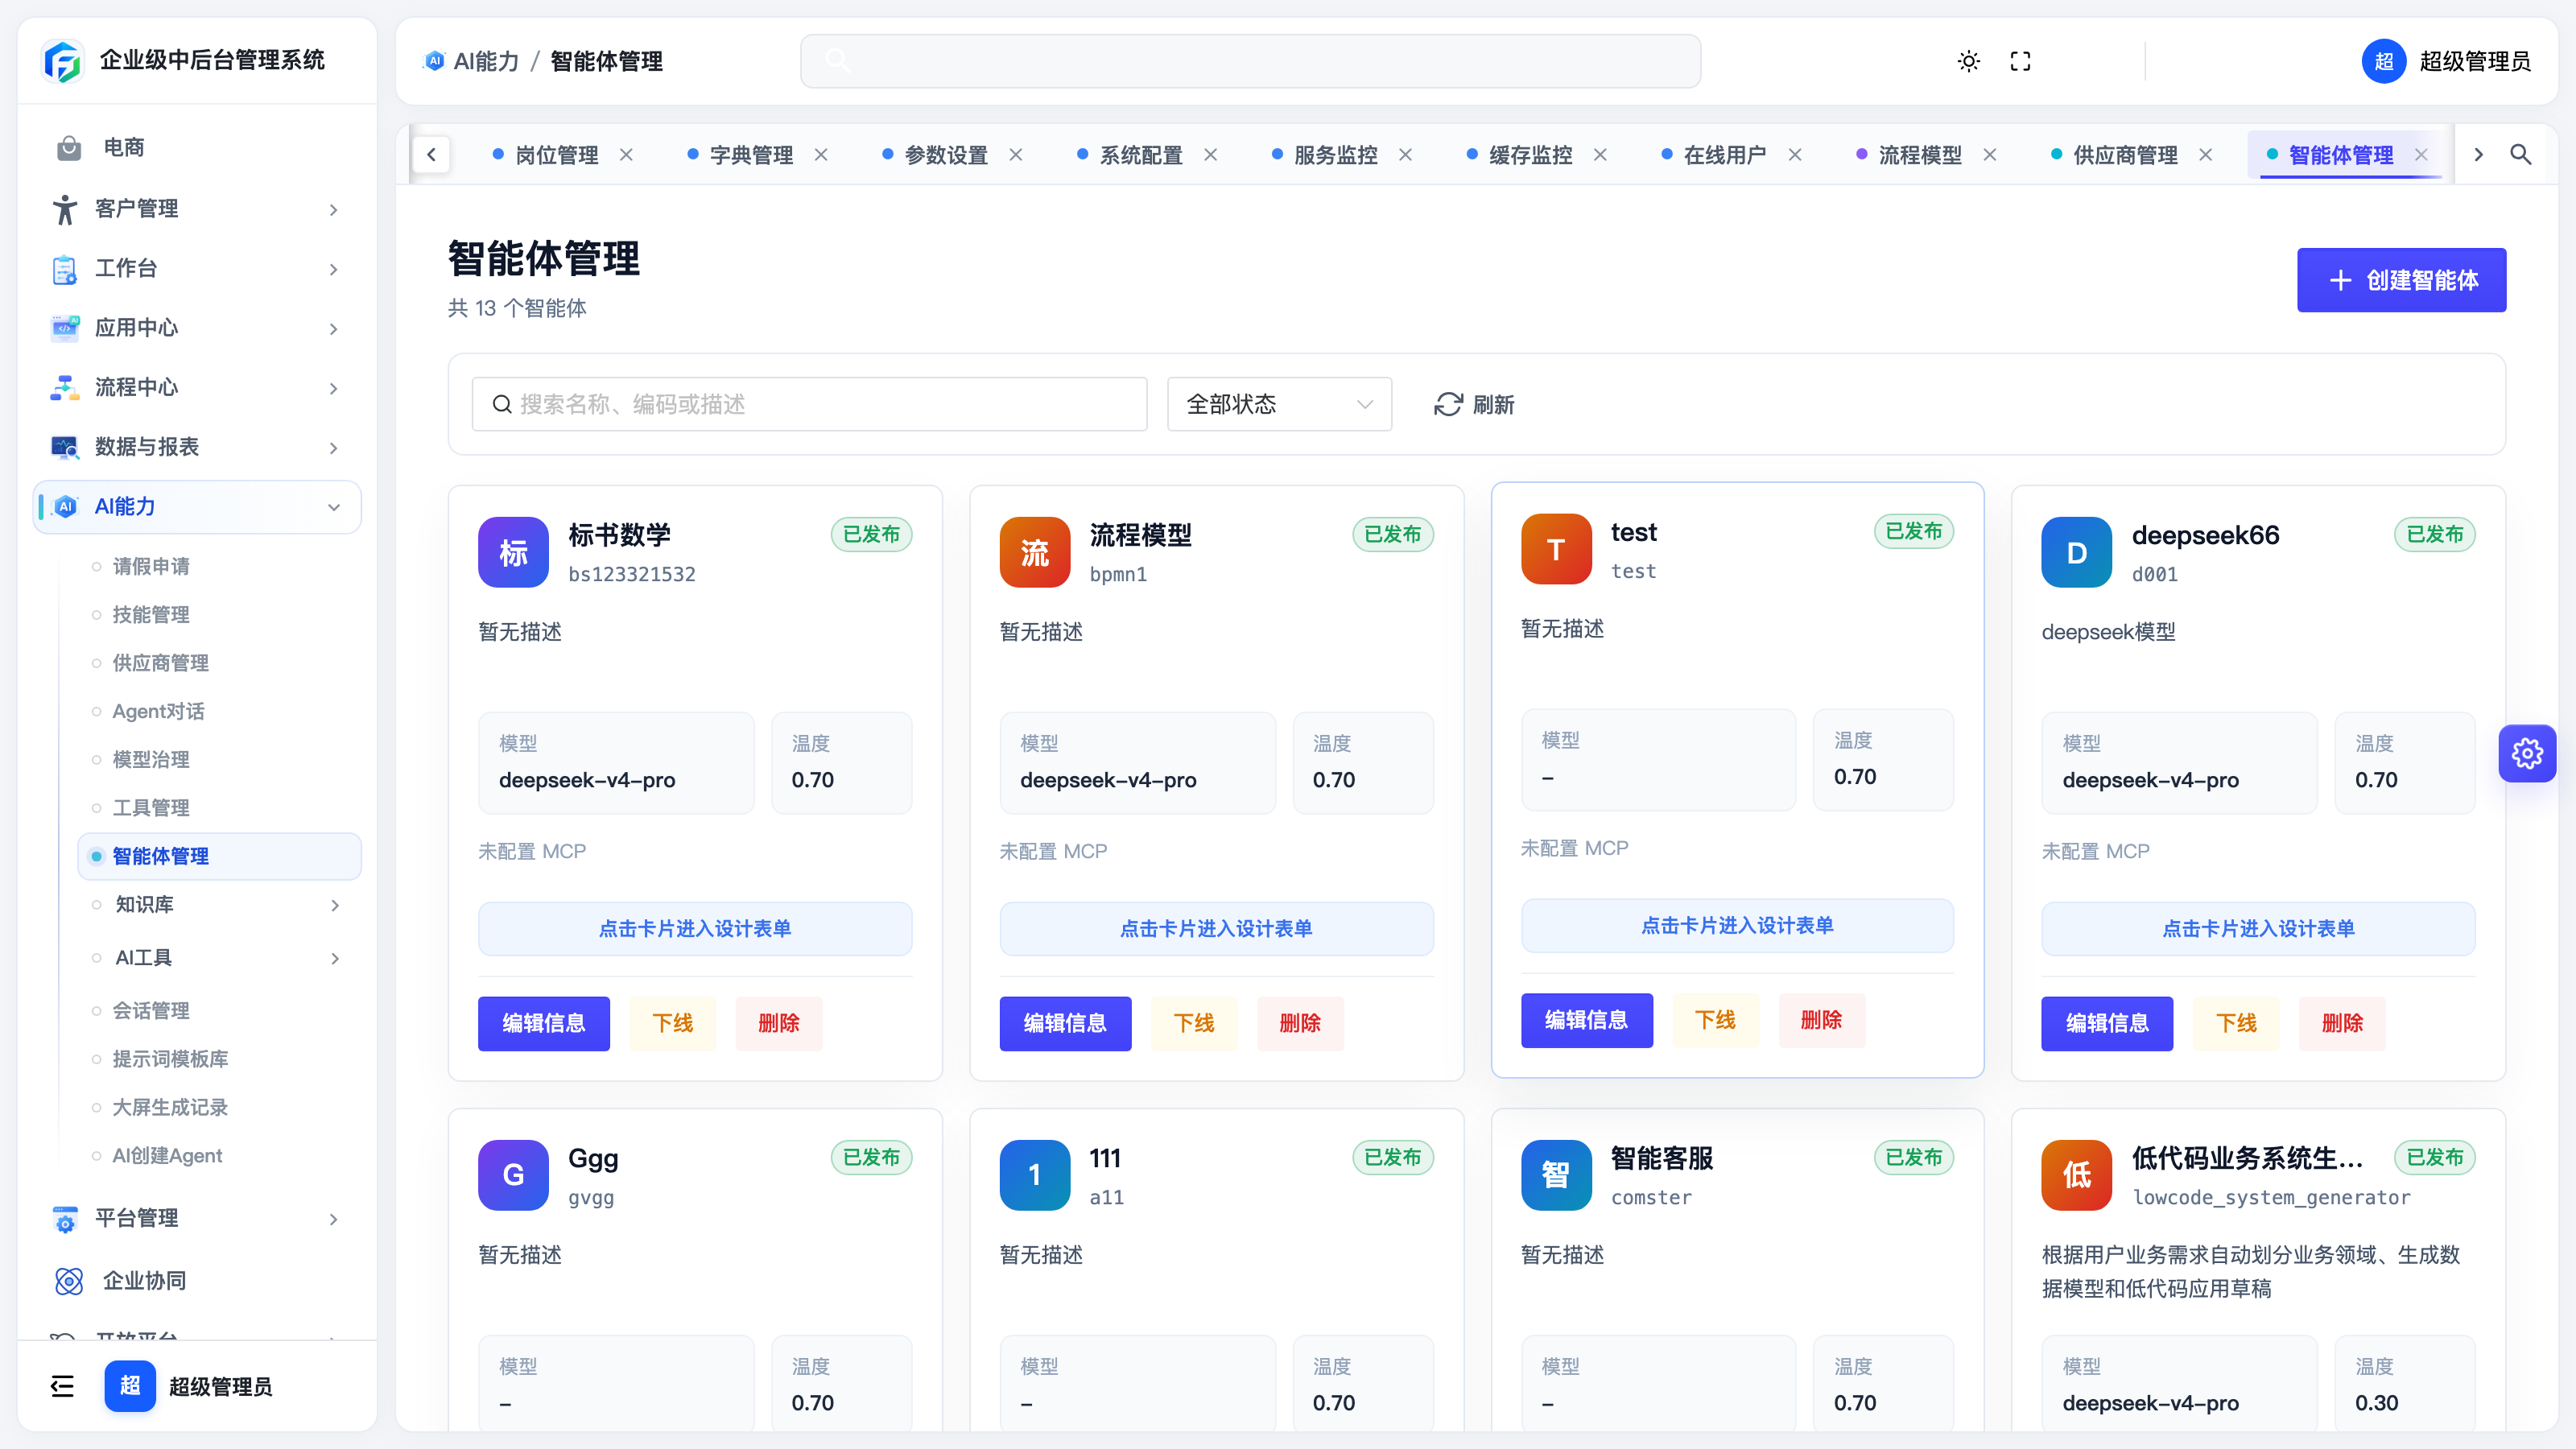Expand the 流程中心 menu chevron

[334, 389]
